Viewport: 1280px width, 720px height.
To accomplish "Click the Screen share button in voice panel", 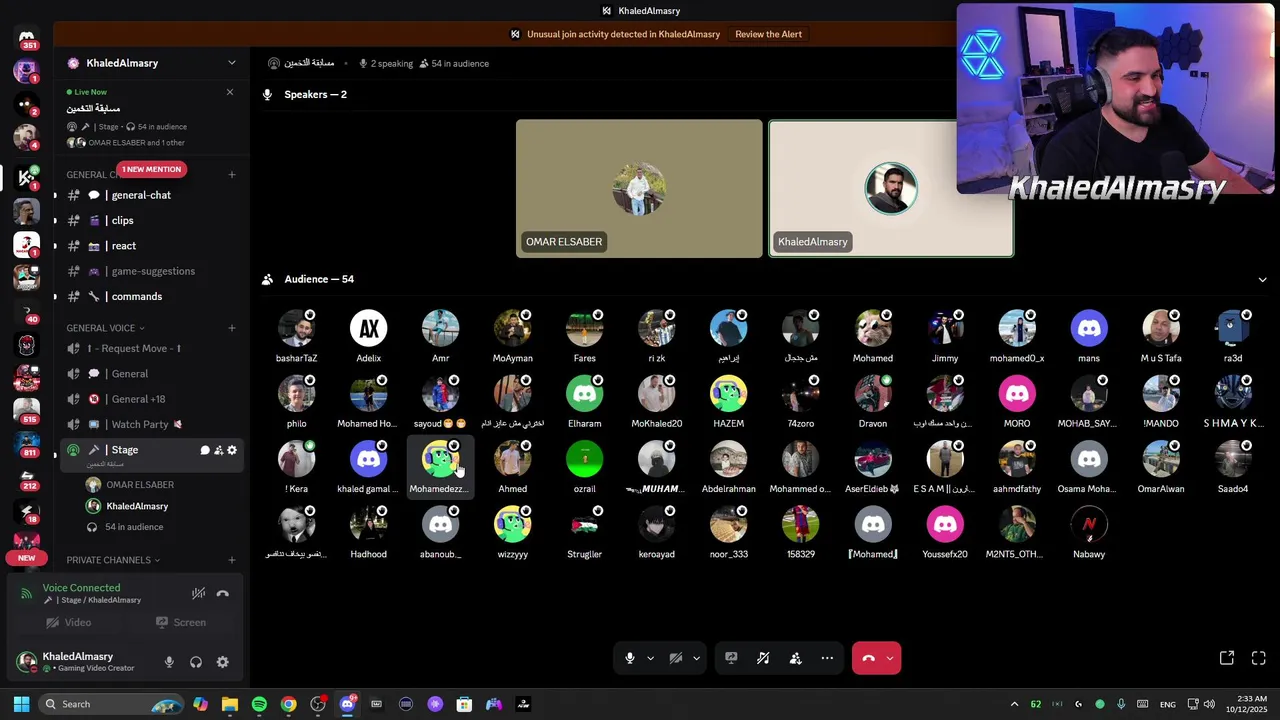I will [181, 622].
